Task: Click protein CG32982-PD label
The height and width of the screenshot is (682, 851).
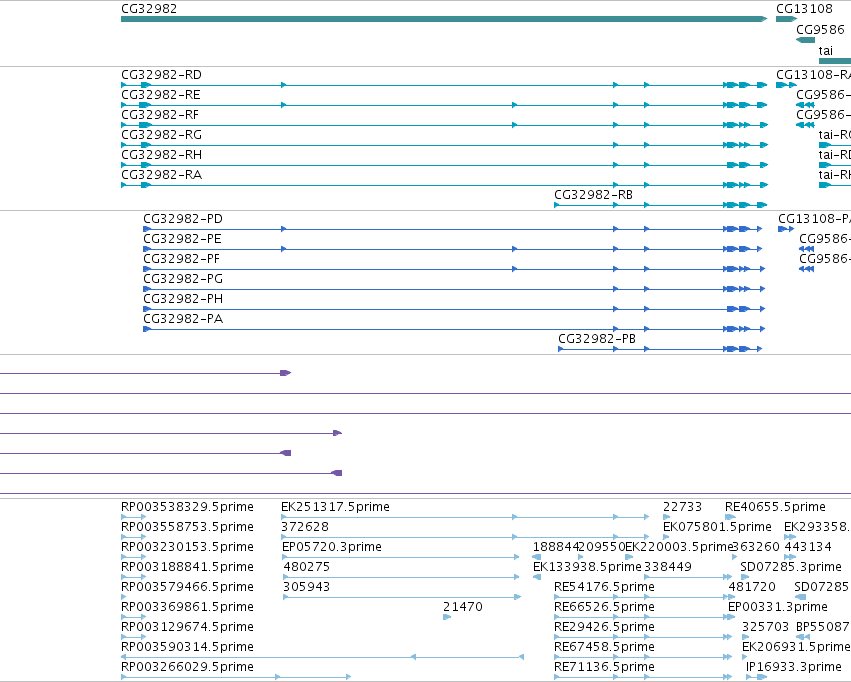Action: pyautogui.click(x=183, y=219)
